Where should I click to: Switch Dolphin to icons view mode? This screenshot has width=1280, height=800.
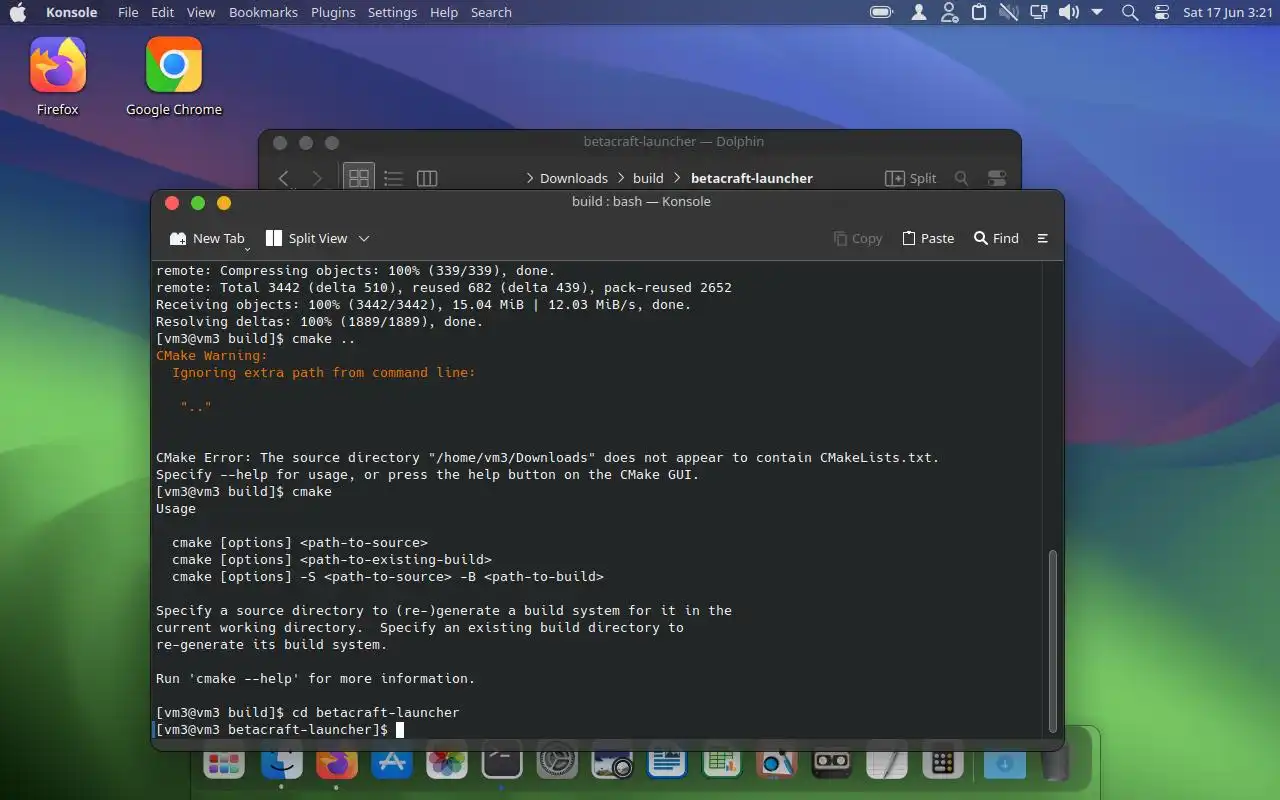pyautogui.click(x=359, y=178)
